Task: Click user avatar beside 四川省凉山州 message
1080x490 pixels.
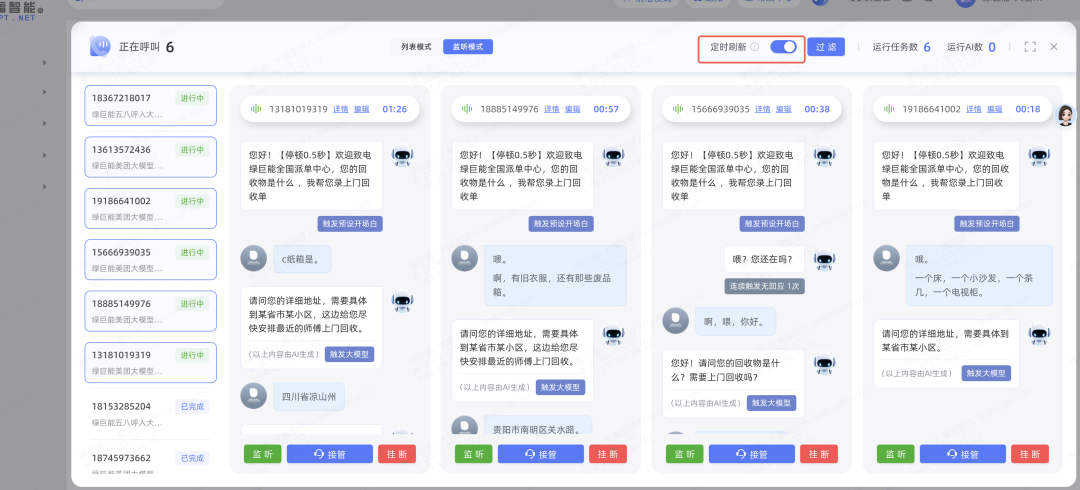Action: pos(253,395)
